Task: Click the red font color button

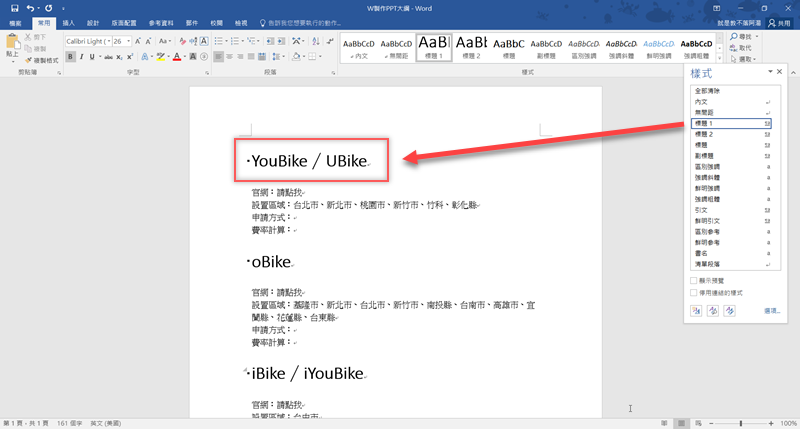Action: (176, 57)
